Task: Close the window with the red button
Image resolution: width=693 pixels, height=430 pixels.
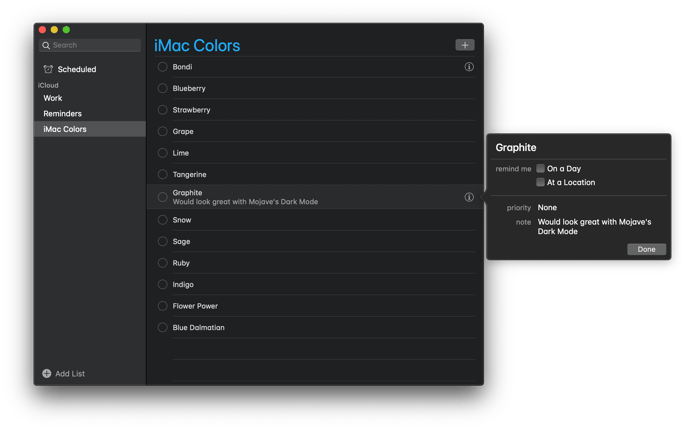Action: (x=42, y=30)
